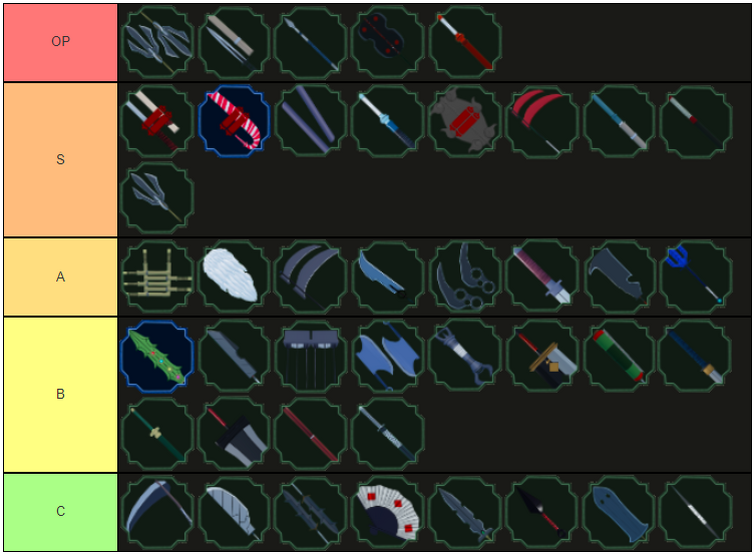This screenshot has width=755, height=556.
Task: Click the candy cane sword icon in S tier
Action: tap(234, 121)
